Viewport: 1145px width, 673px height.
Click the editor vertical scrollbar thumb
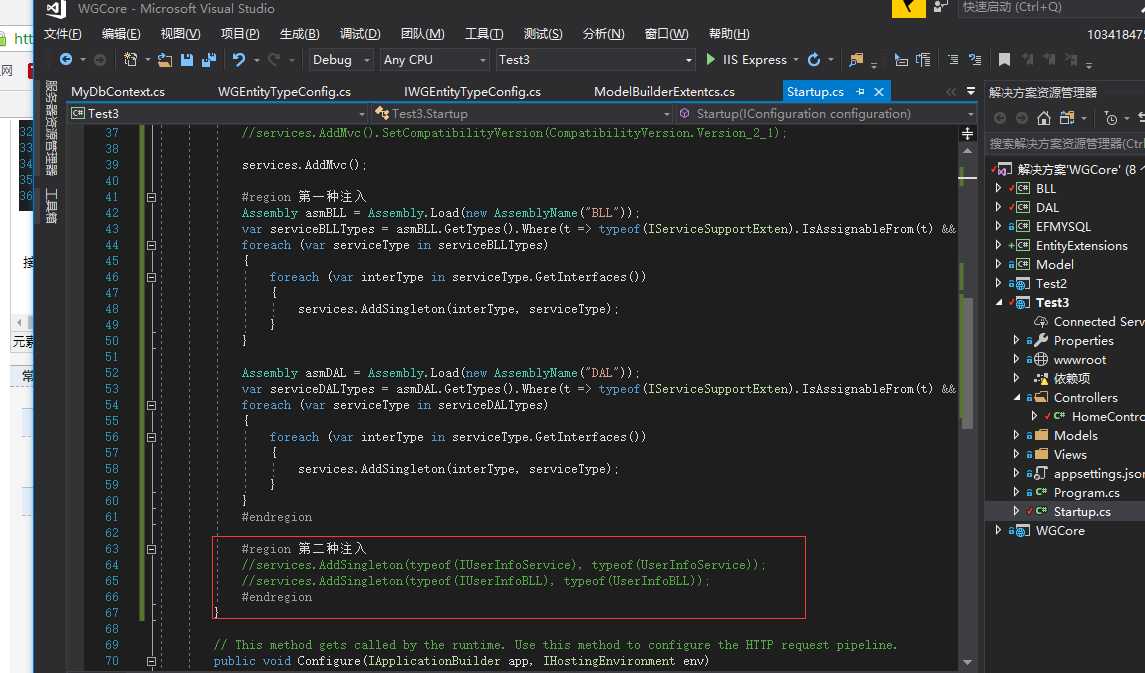point(968,363)
